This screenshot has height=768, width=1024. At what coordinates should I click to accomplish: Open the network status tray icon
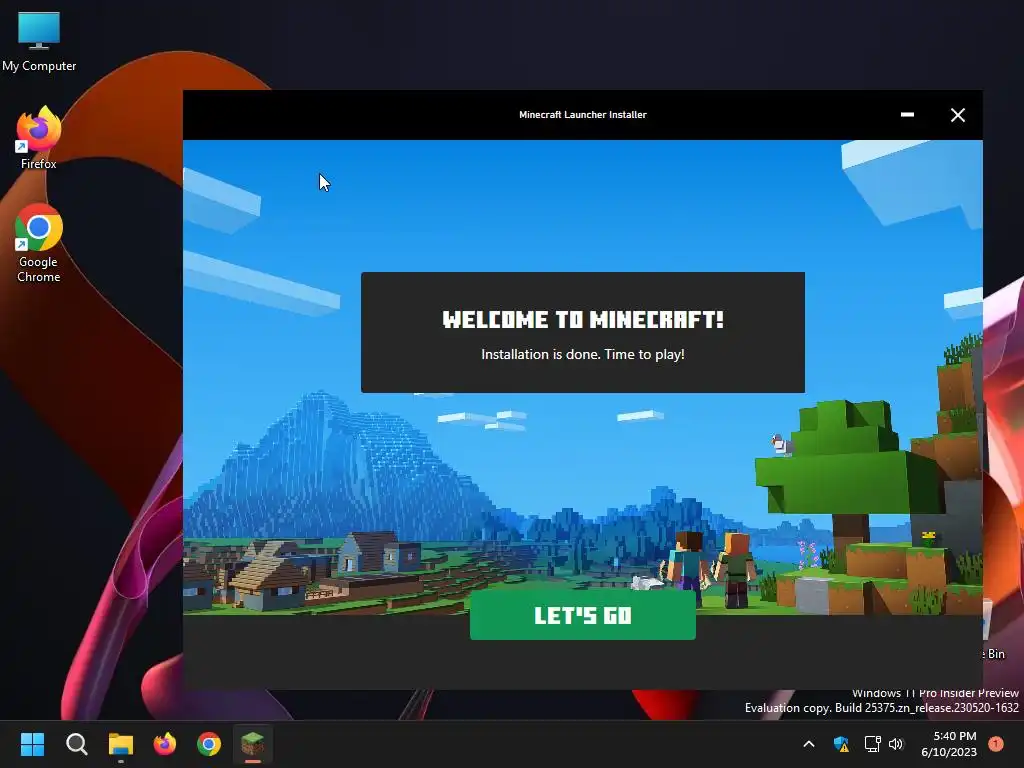pyautogui.click(x=872, y=744)
